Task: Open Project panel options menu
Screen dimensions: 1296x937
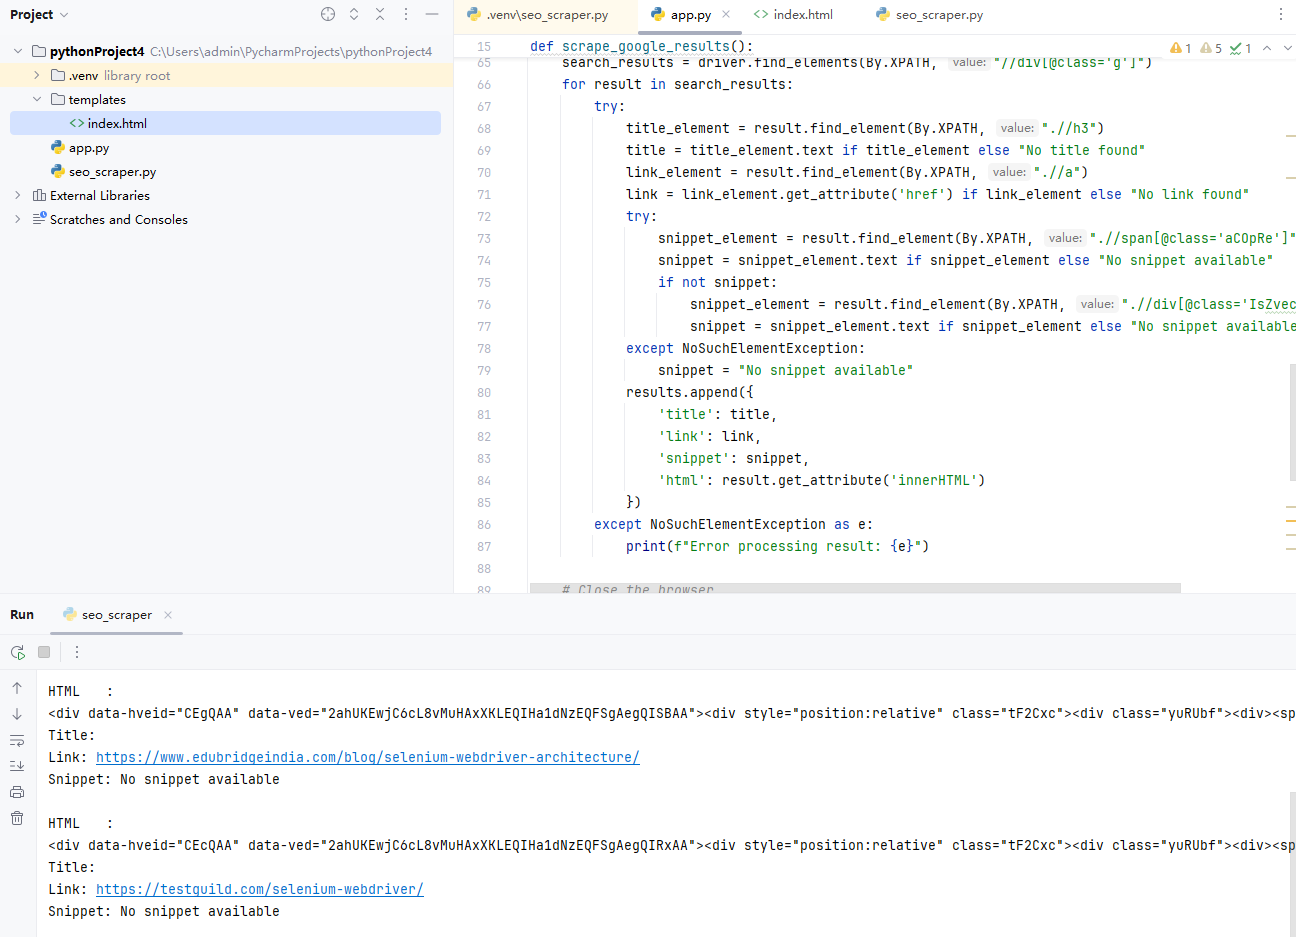Action: (406, 14)
